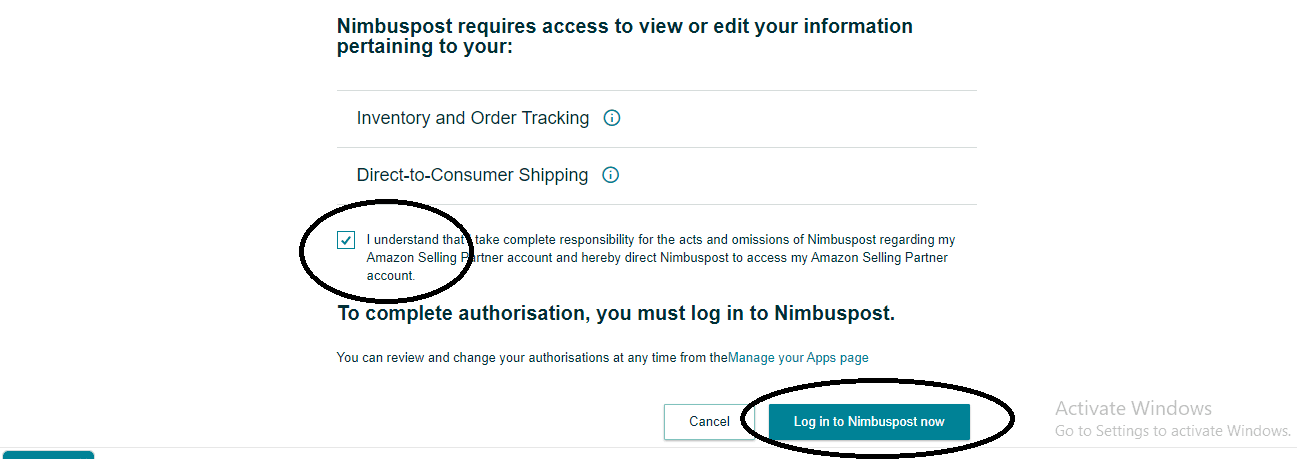Click Log in to Nimbuspost now

click(869, 422)
